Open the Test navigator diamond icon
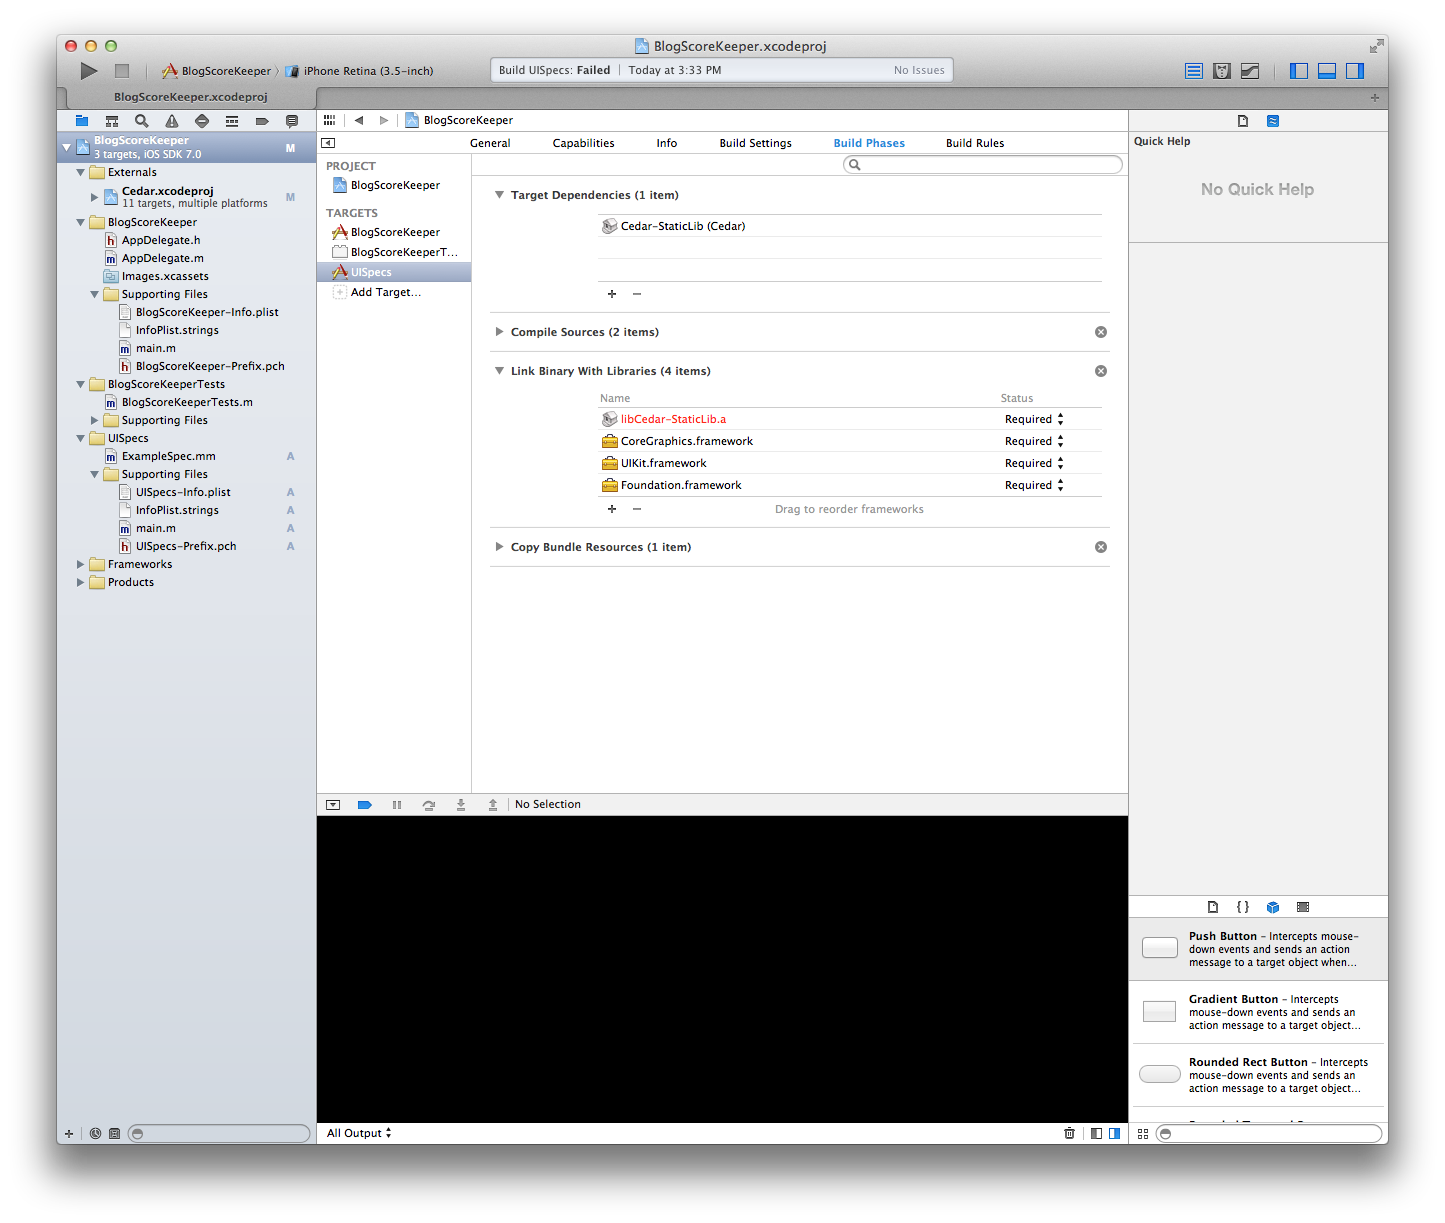 (x=202, y=121)
